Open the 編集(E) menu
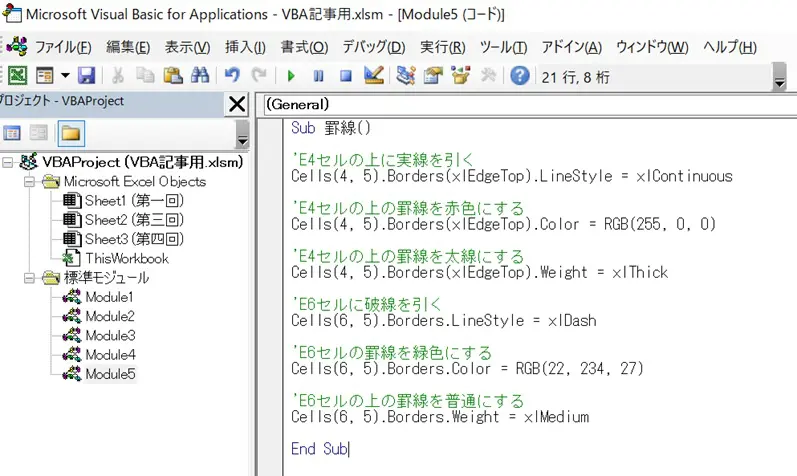Viewport: 797px width, 476px height. (x=128, y=47)
